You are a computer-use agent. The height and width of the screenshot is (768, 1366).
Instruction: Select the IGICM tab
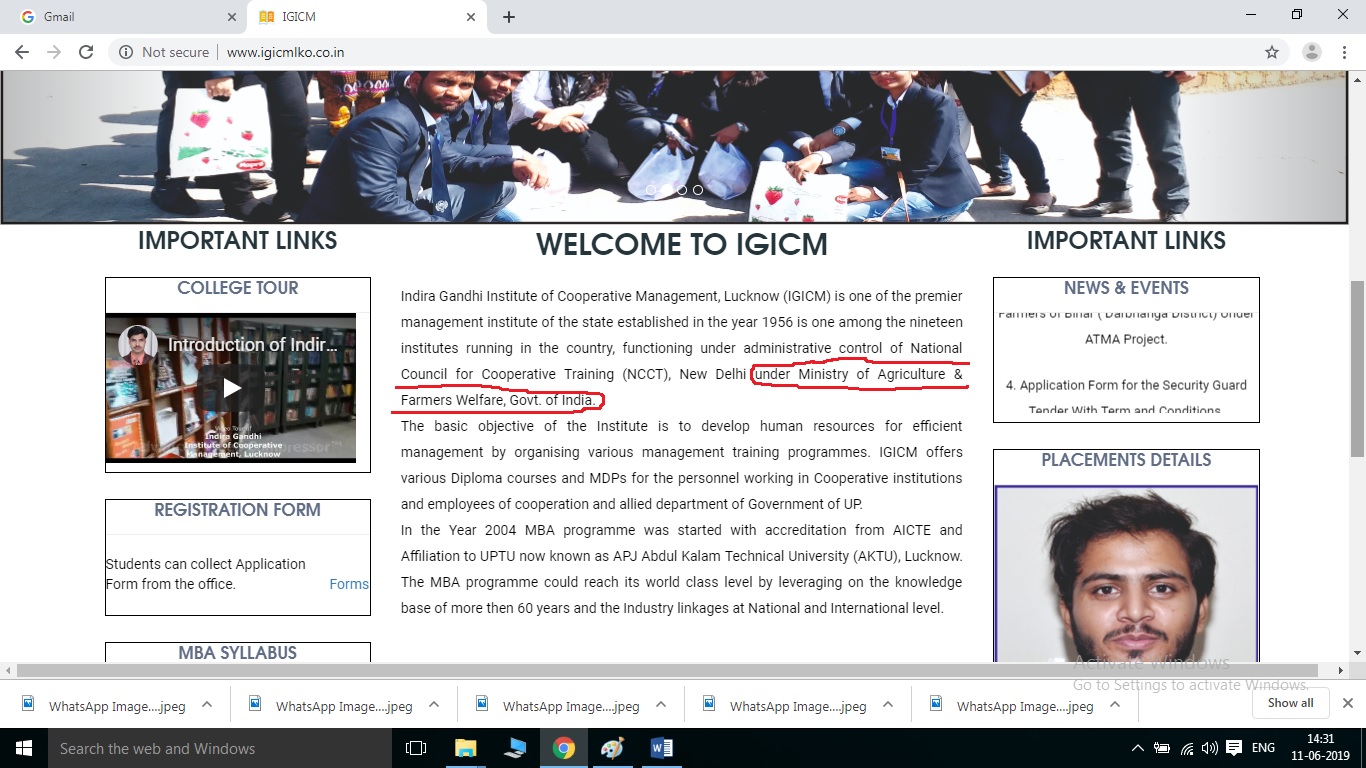pos(366,17)
